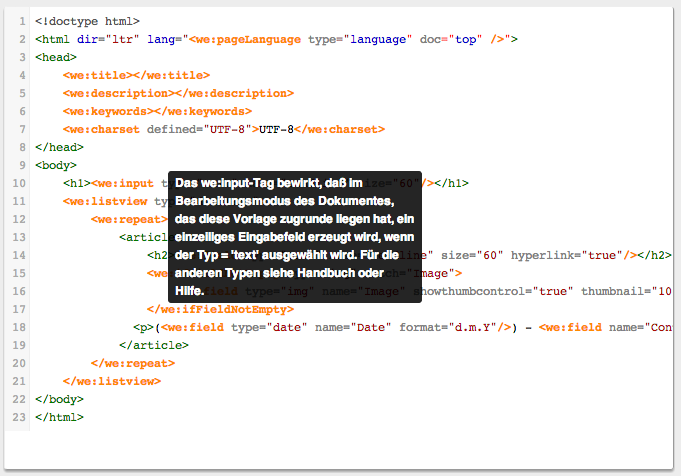Click line number 22 in the gutter
The image size is (681, 476).
pyautogui.click(x=19, y=399)
